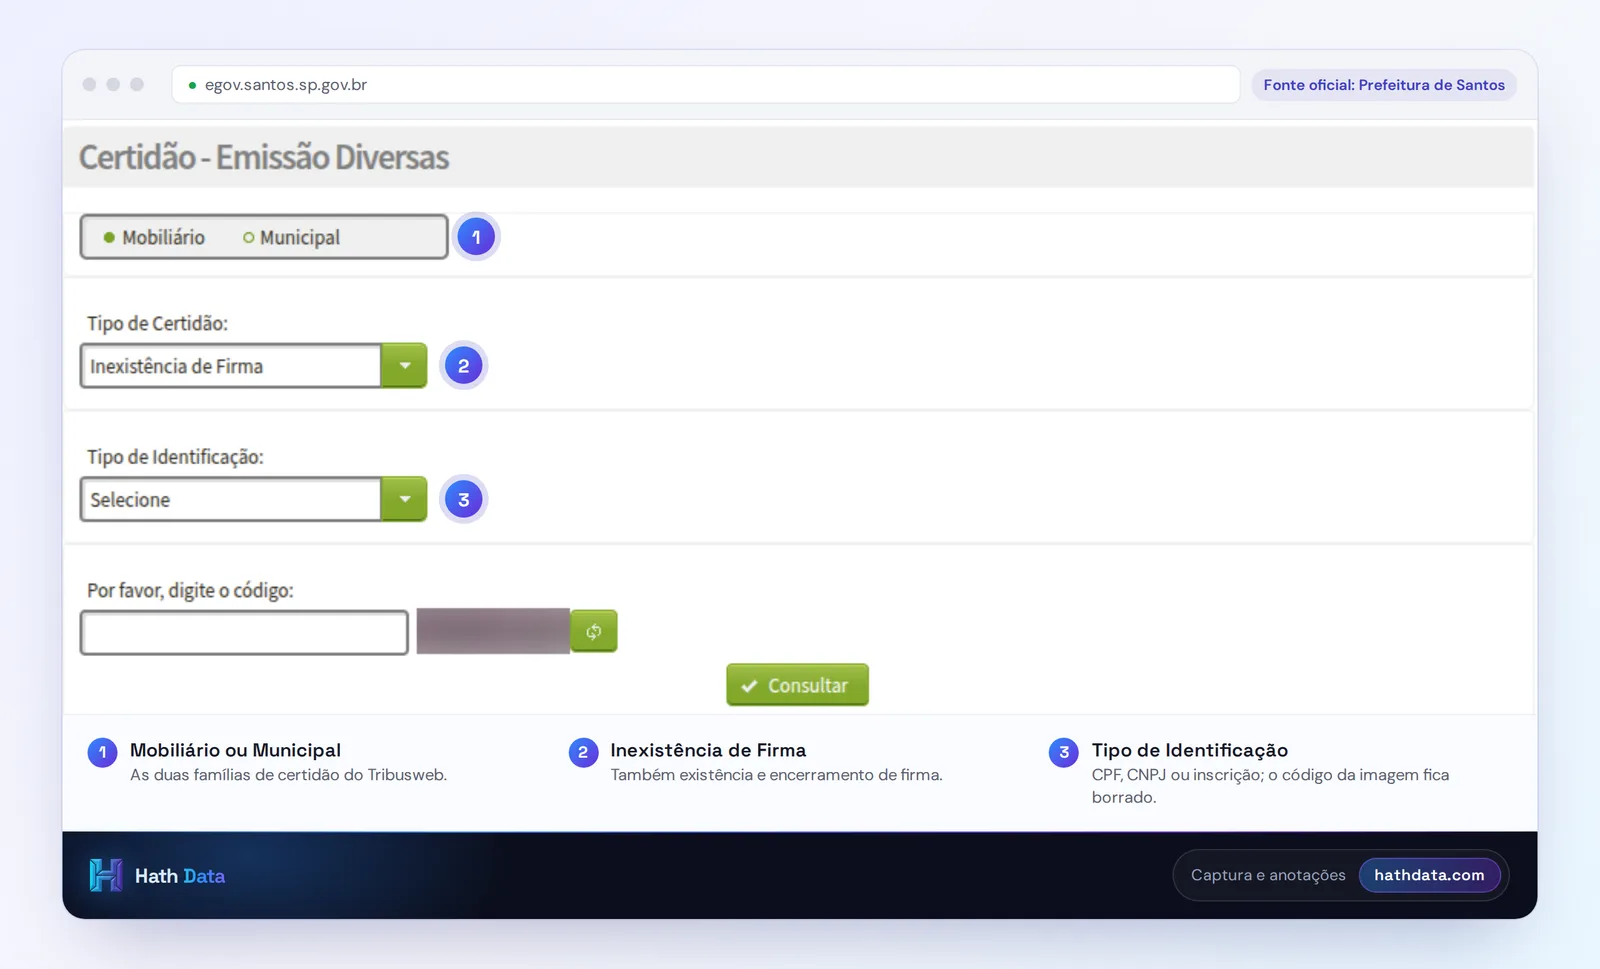Click the captcha refresh icon
1600x969 pixels.
point(594,632)
